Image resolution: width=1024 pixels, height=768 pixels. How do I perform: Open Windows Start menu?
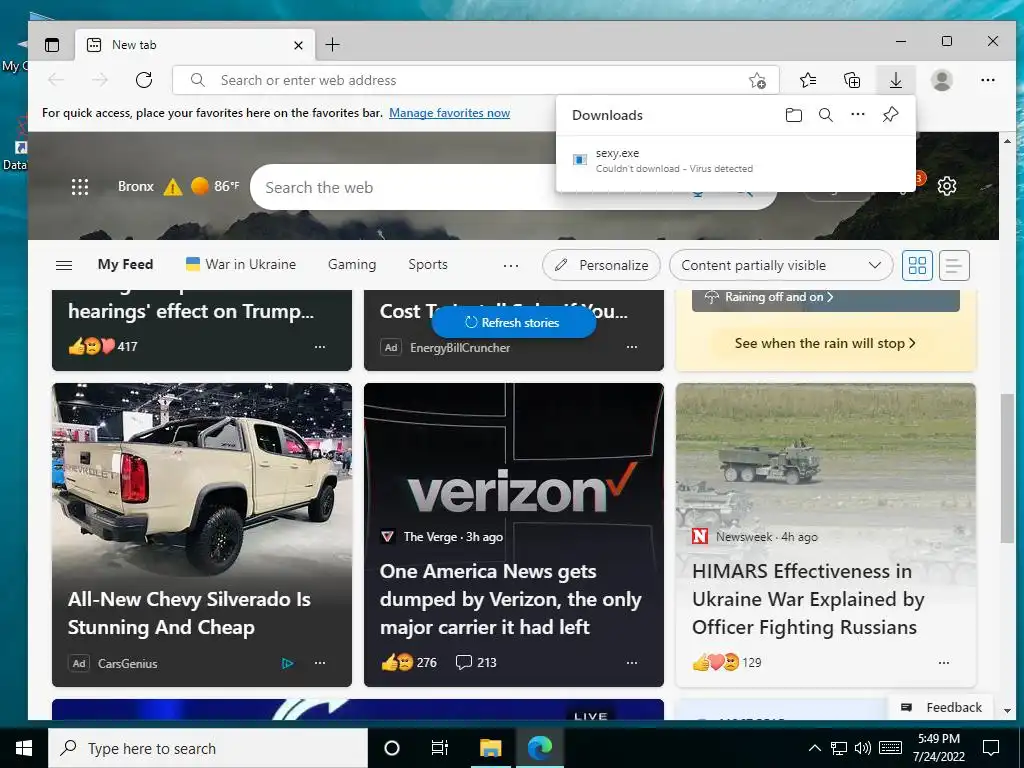(x=24, y=748)
